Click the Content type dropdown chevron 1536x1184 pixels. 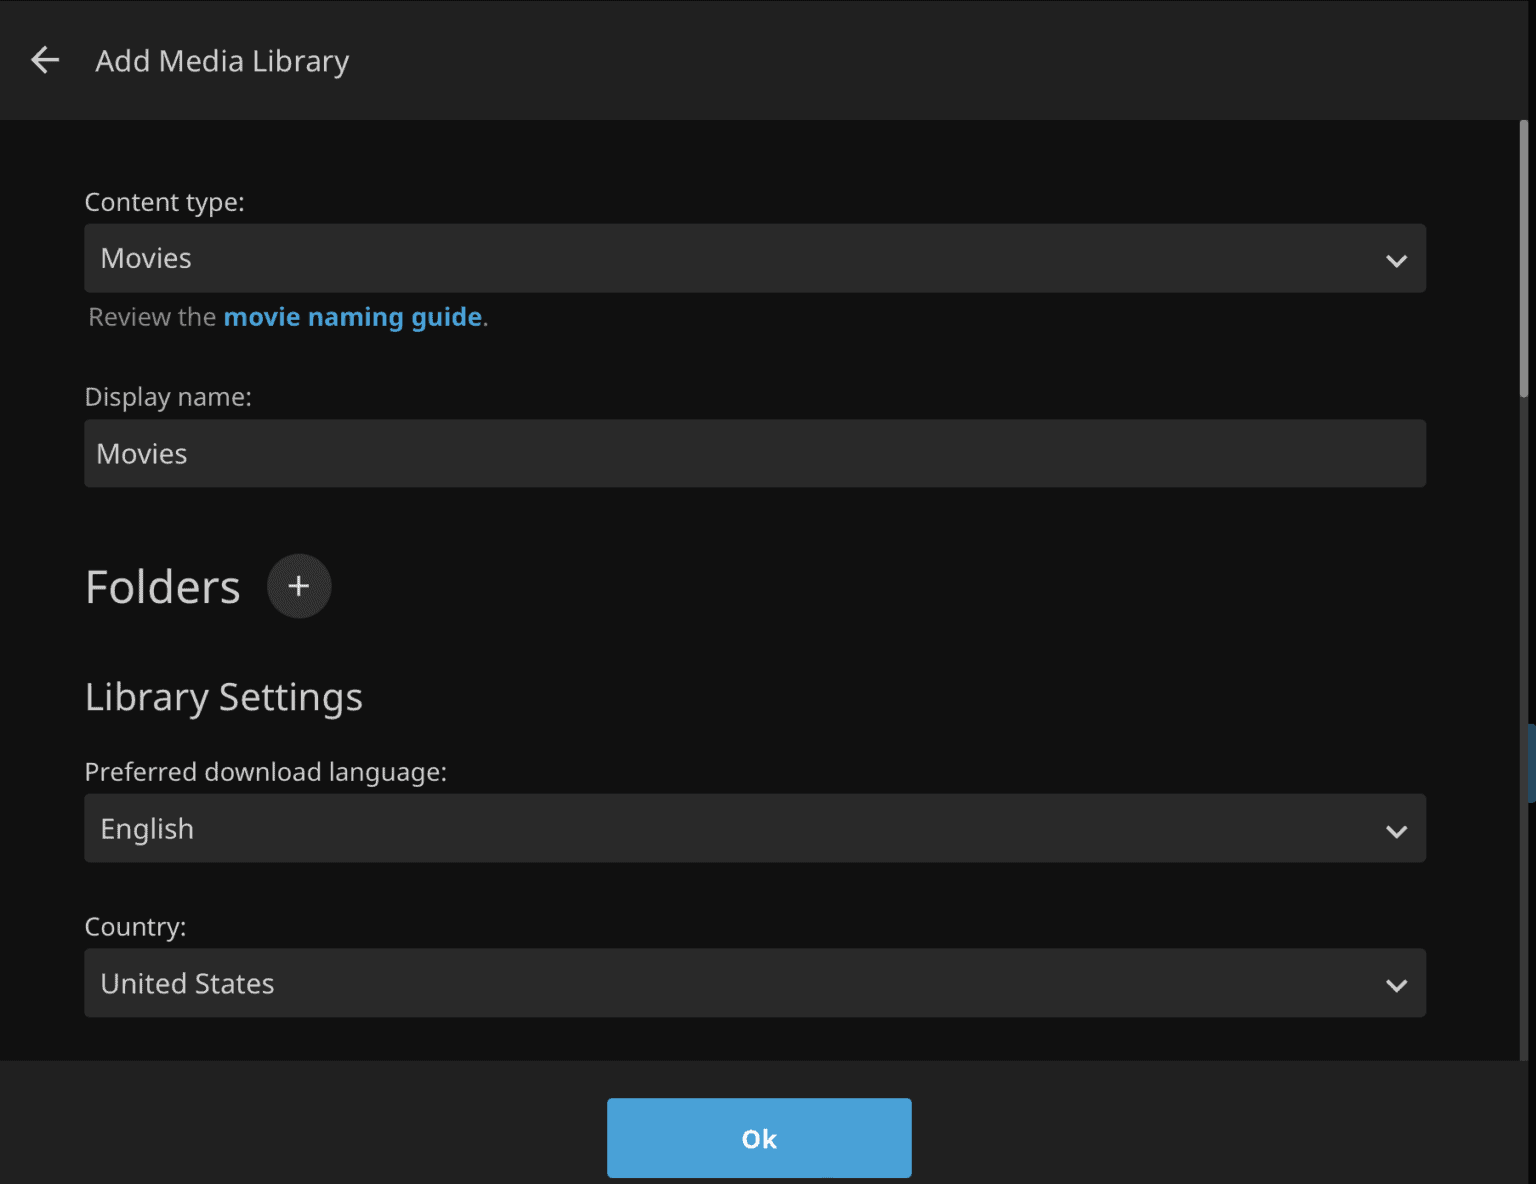click(x=1396, y=259)
